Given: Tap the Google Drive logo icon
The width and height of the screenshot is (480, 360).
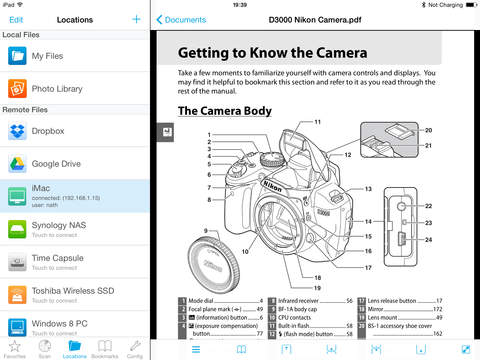Looking at the screenshot, I should (x=17, y=164).
